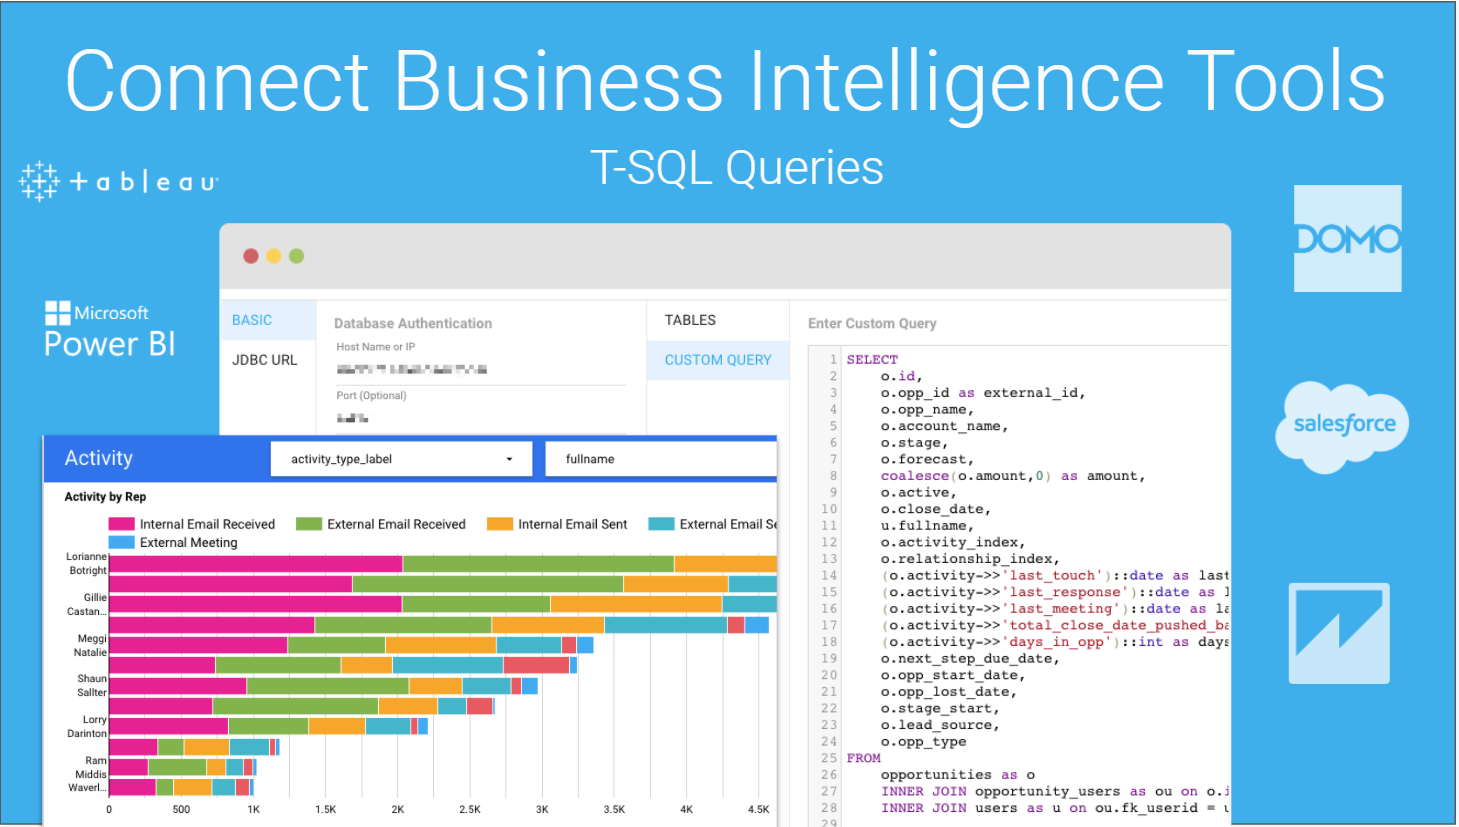The width and height of the screenshot is (1459, 827).
Task: Click the DOMO logo tile
Action: (x=1347, y=238)
